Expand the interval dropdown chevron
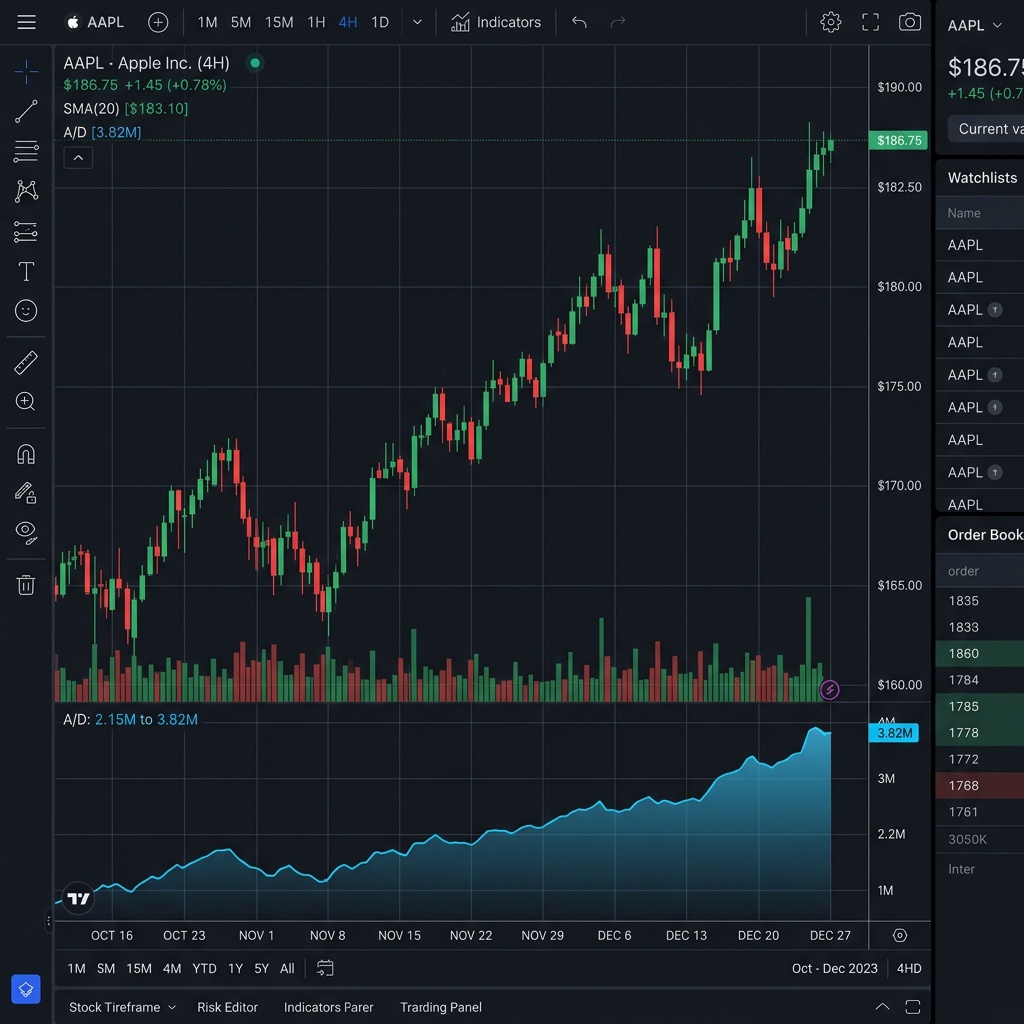Viewport: 1024px width, 1024px height. [x=417, y=22]
